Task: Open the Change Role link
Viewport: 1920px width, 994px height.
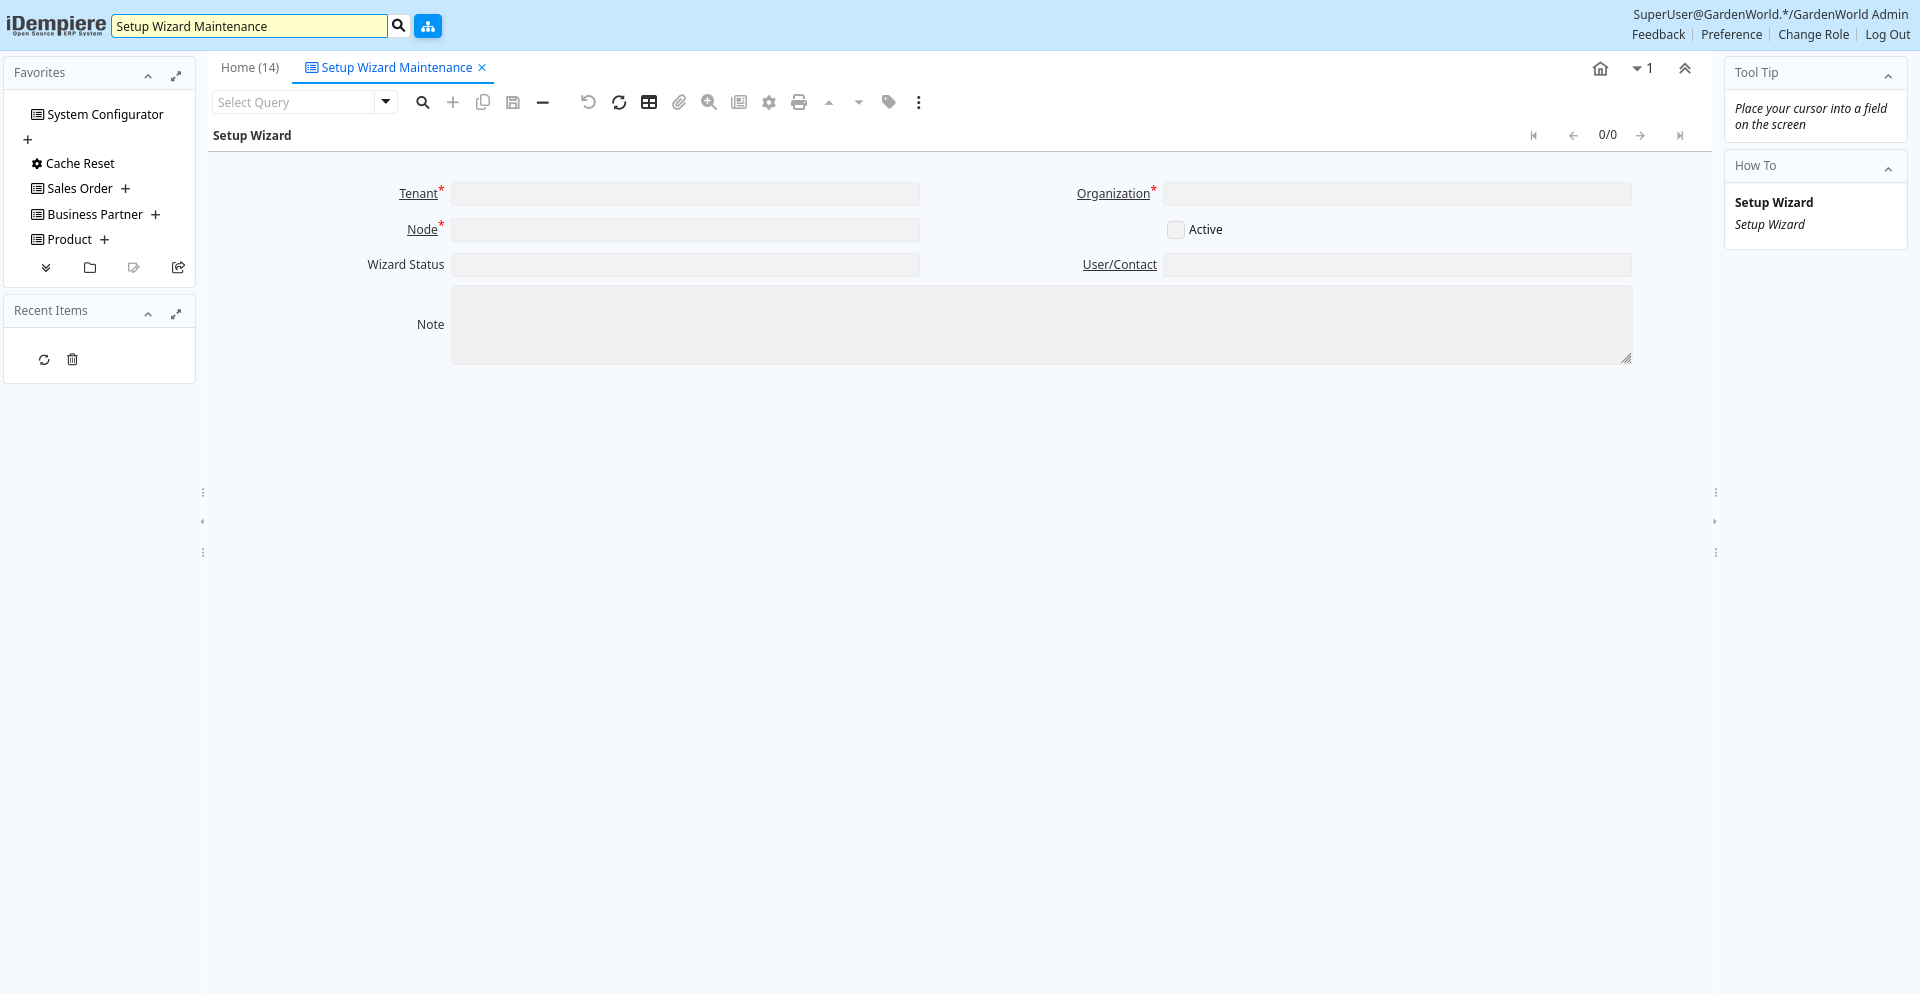Action: 1813,35
